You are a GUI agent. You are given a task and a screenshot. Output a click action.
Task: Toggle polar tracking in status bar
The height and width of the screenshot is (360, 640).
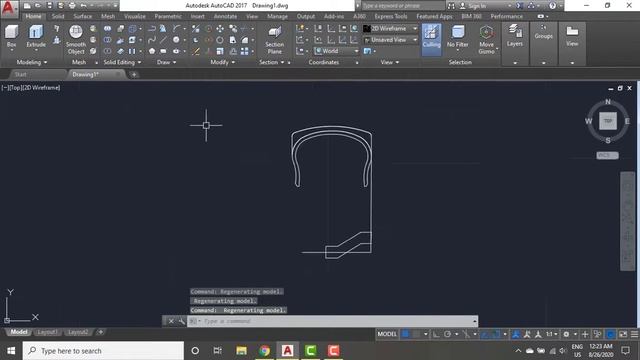pyautogui.click(x=447, y=334)
